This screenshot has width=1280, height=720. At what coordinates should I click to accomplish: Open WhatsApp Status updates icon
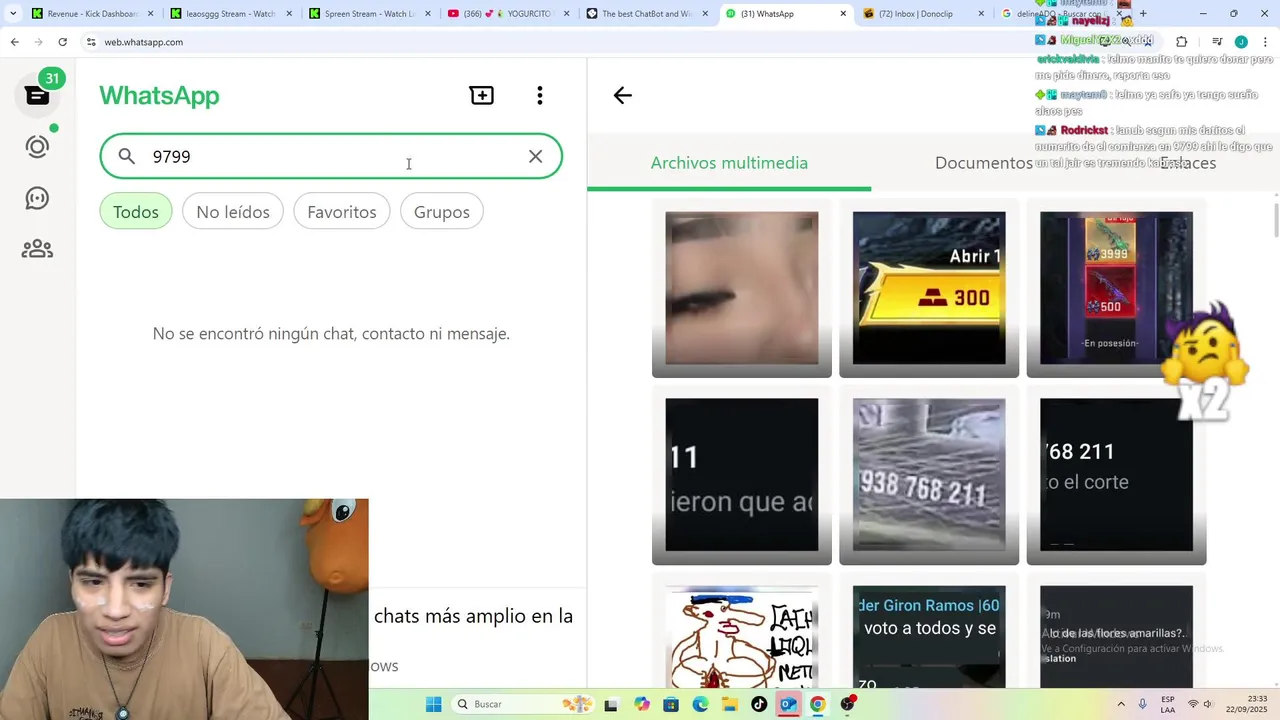click(37, 147)
